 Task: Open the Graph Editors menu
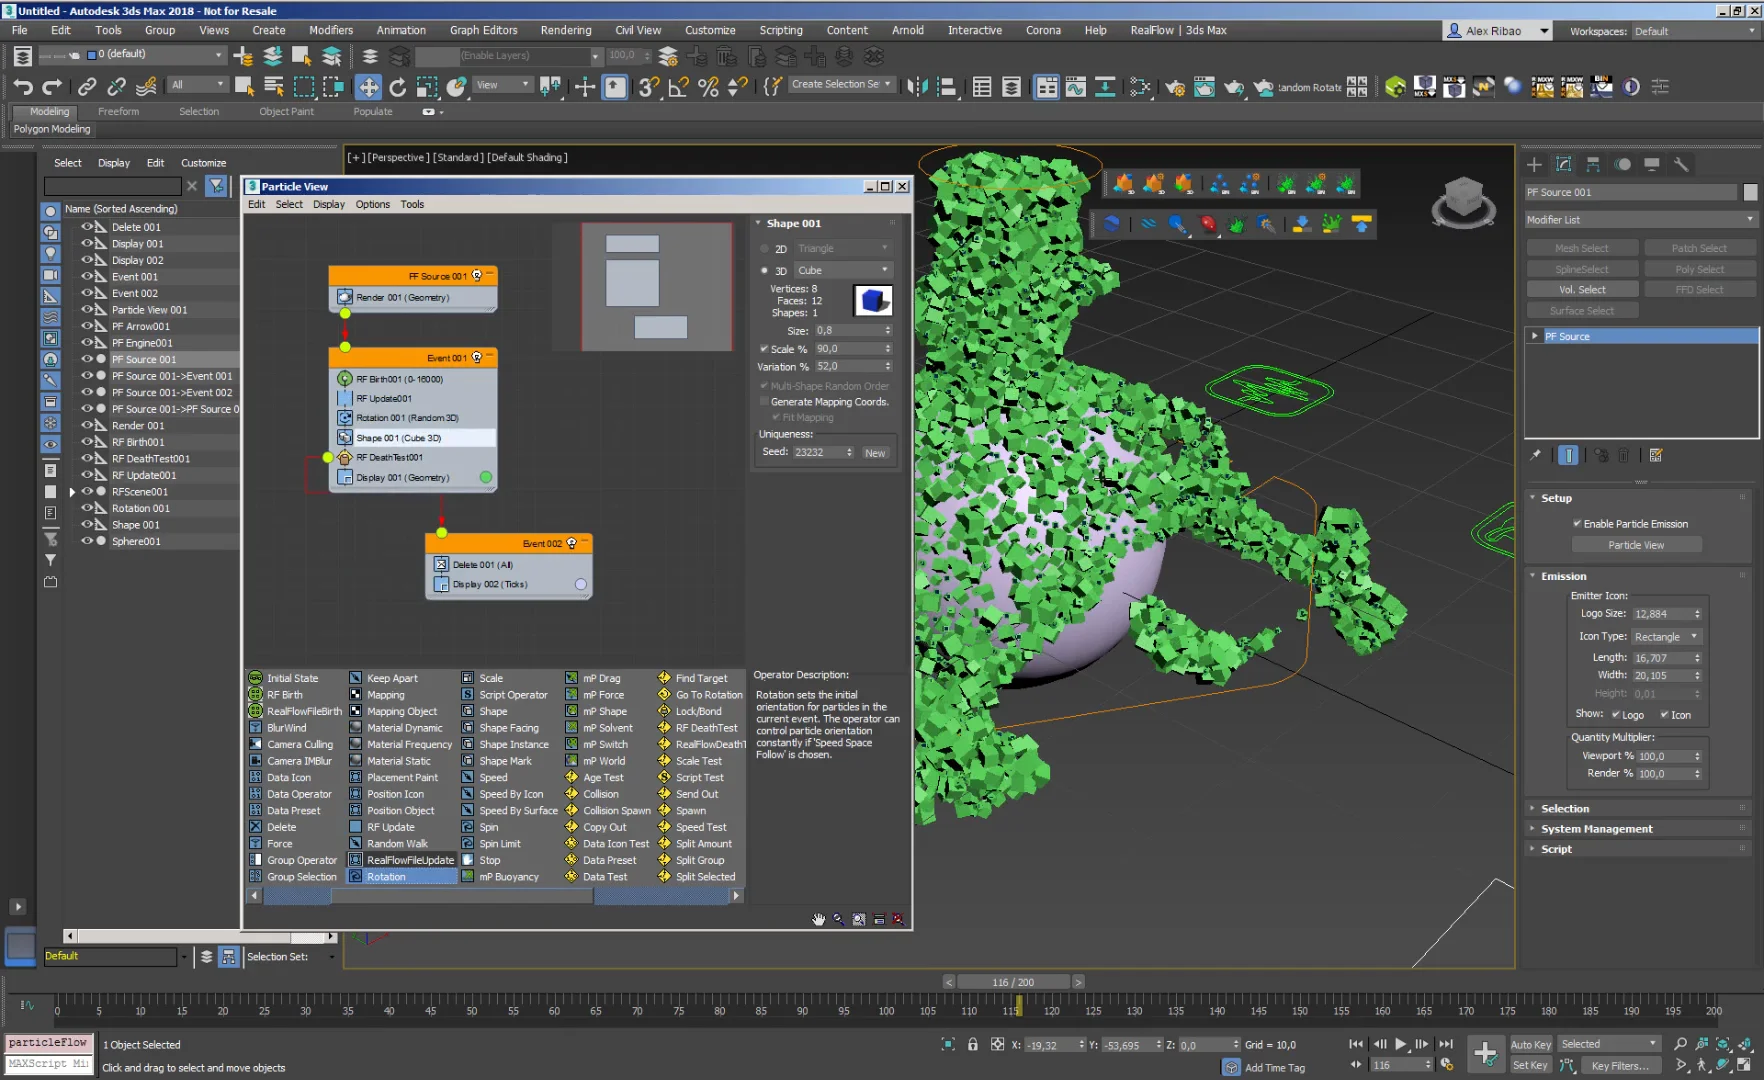point(484,30)
